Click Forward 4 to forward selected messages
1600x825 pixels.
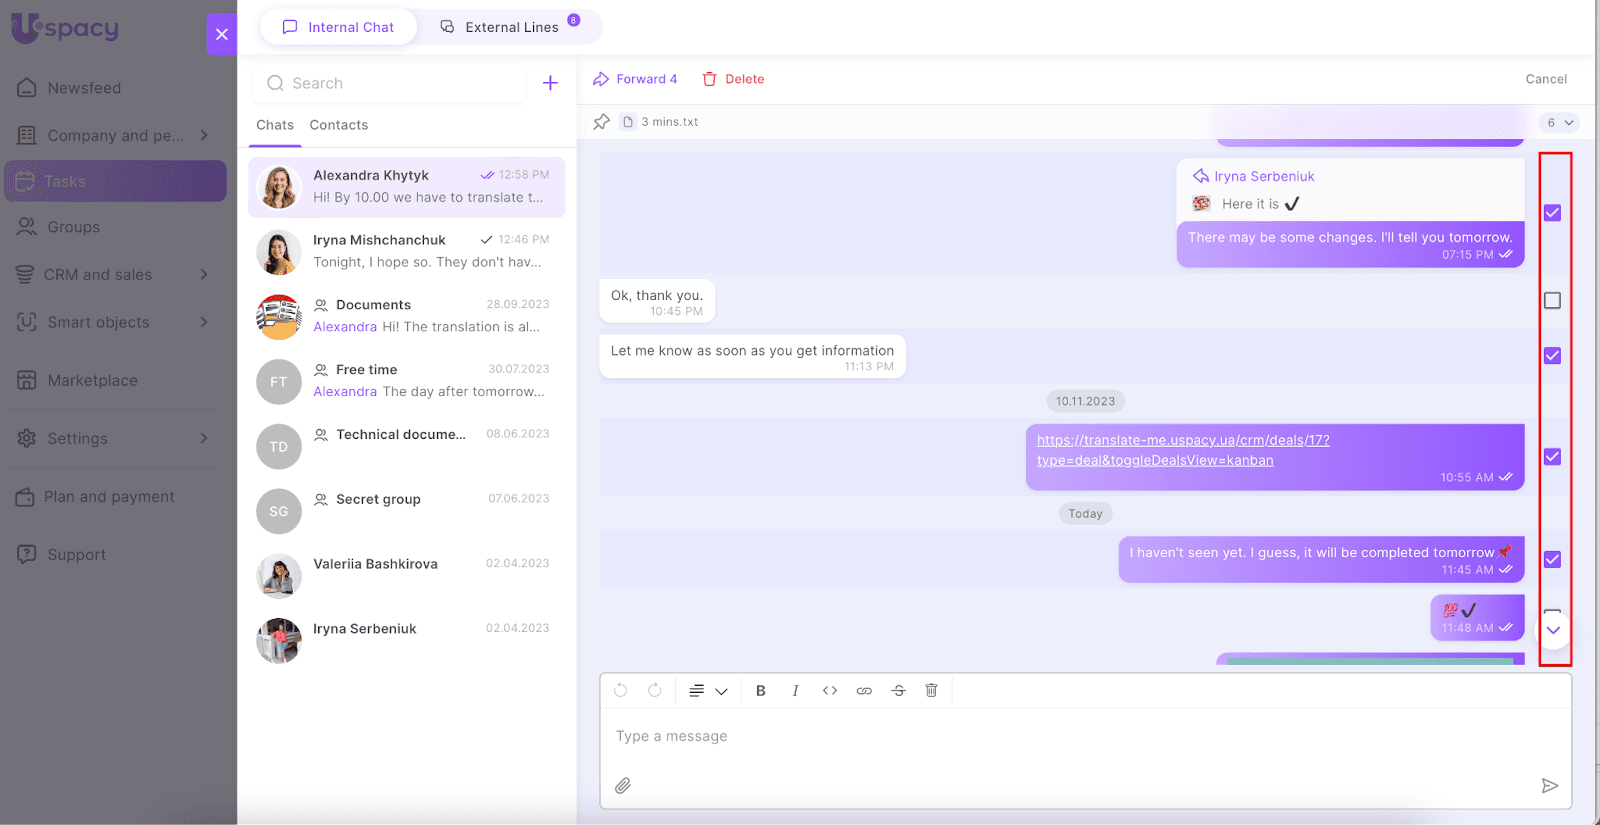pos(636,79)
